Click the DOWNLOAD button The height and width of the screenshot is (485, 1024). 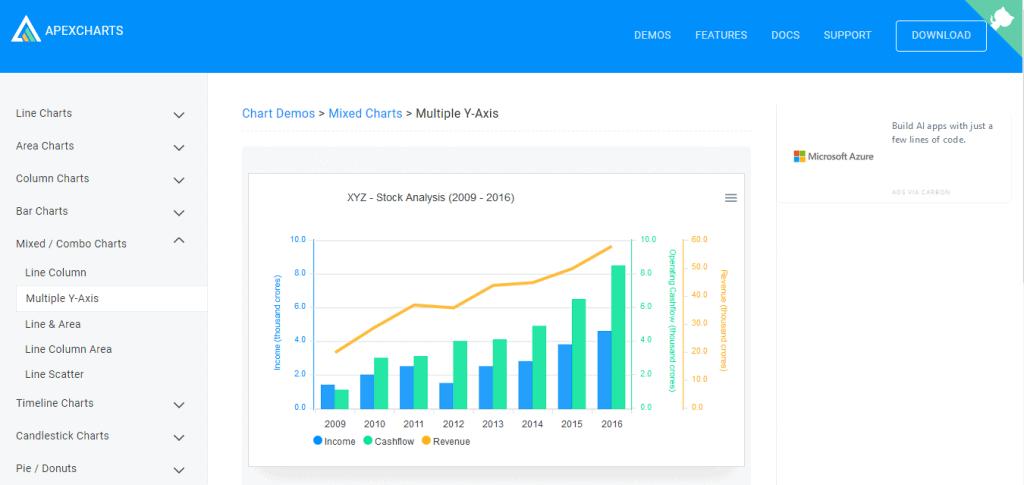(941, 36)
